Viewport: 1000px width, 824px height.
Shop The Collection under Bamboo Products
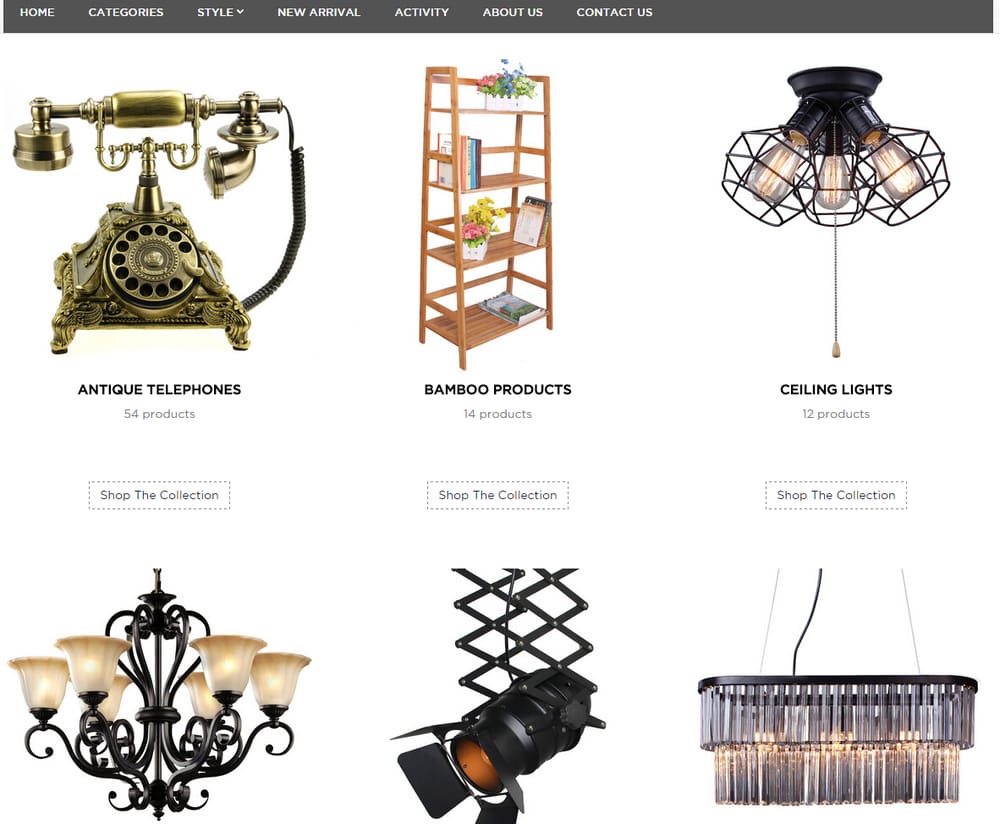(498, 496)
